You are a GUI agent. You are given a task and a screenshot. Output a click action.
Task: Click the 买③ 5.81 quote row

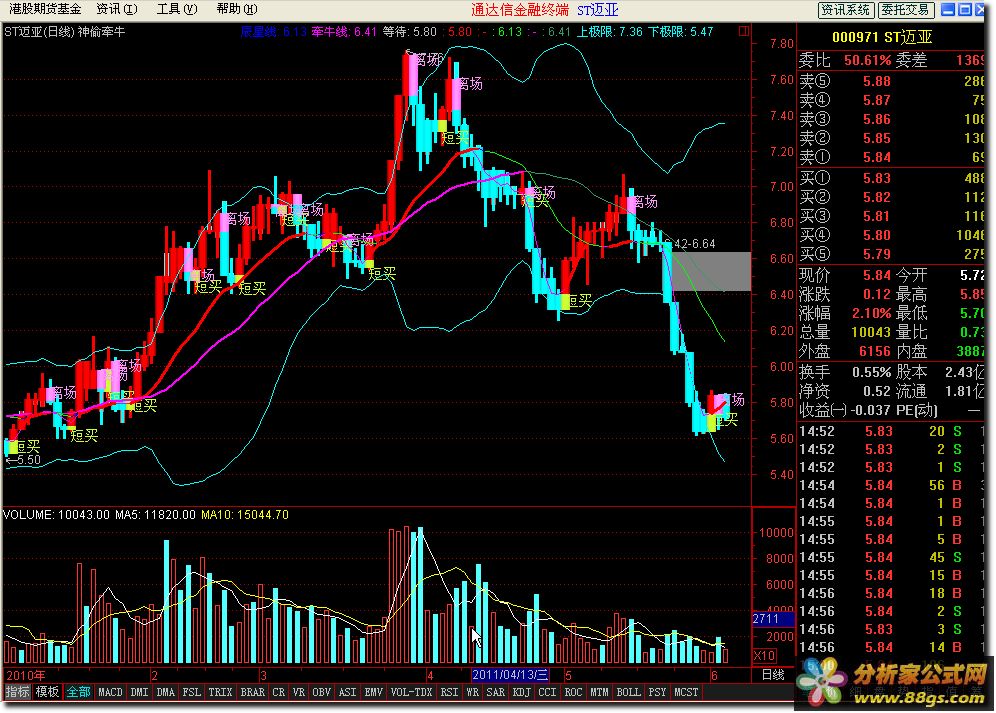coord(892,216)
